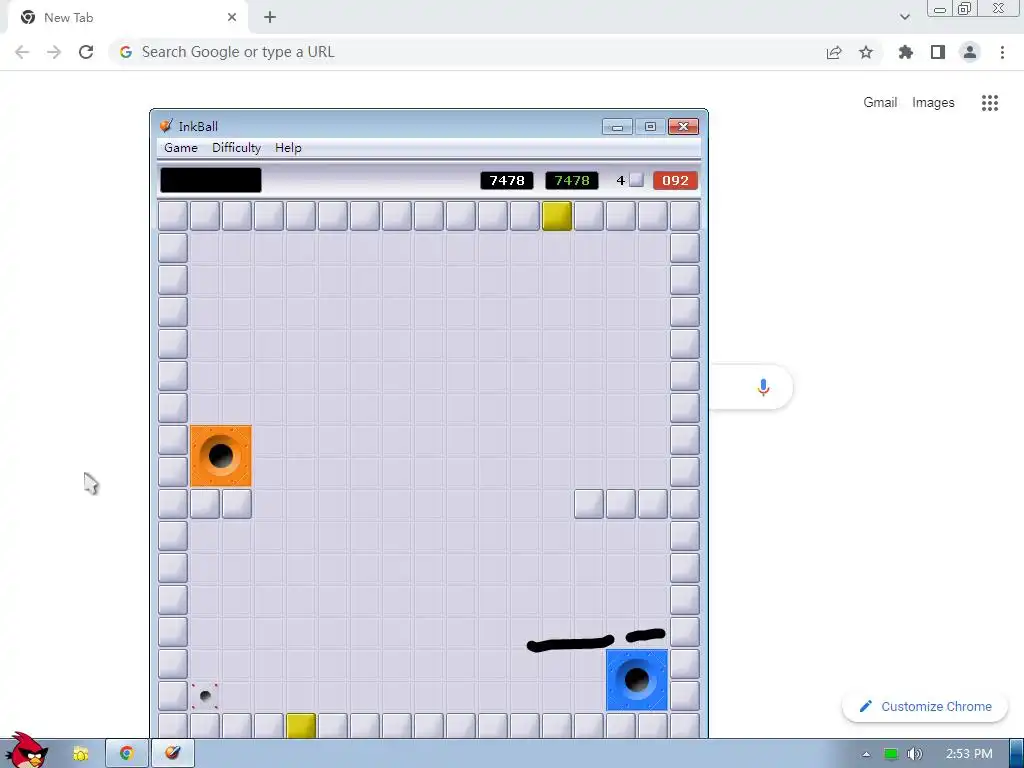Click the InkBall title bar icon
The width and height of the screenshot is (1024, 768).
tap(167, 126)
